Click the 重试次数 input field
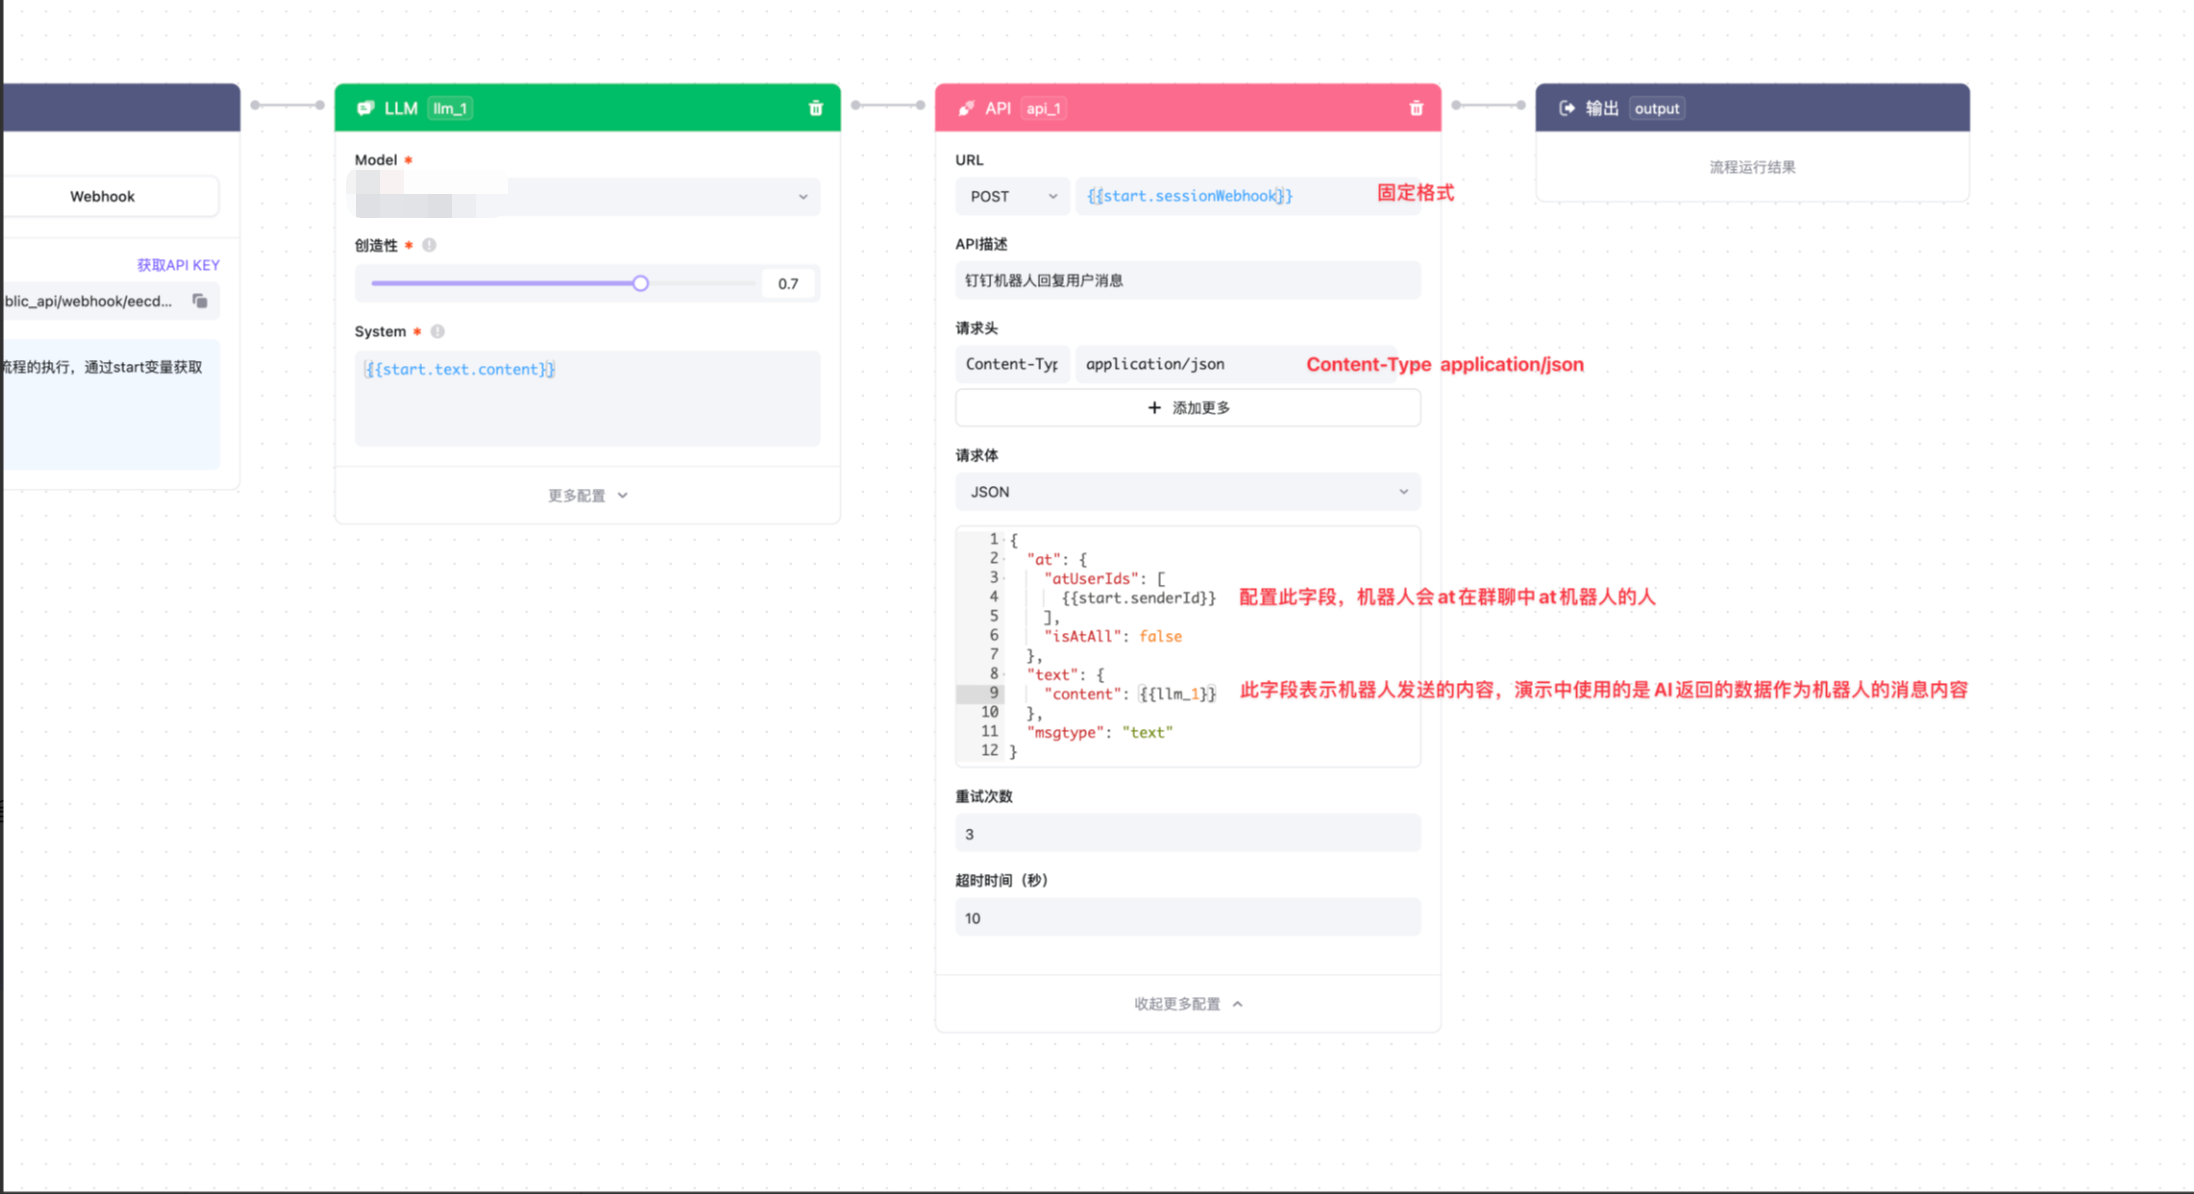This screenshot has width=2194, height=1194. coord(1187,834)
